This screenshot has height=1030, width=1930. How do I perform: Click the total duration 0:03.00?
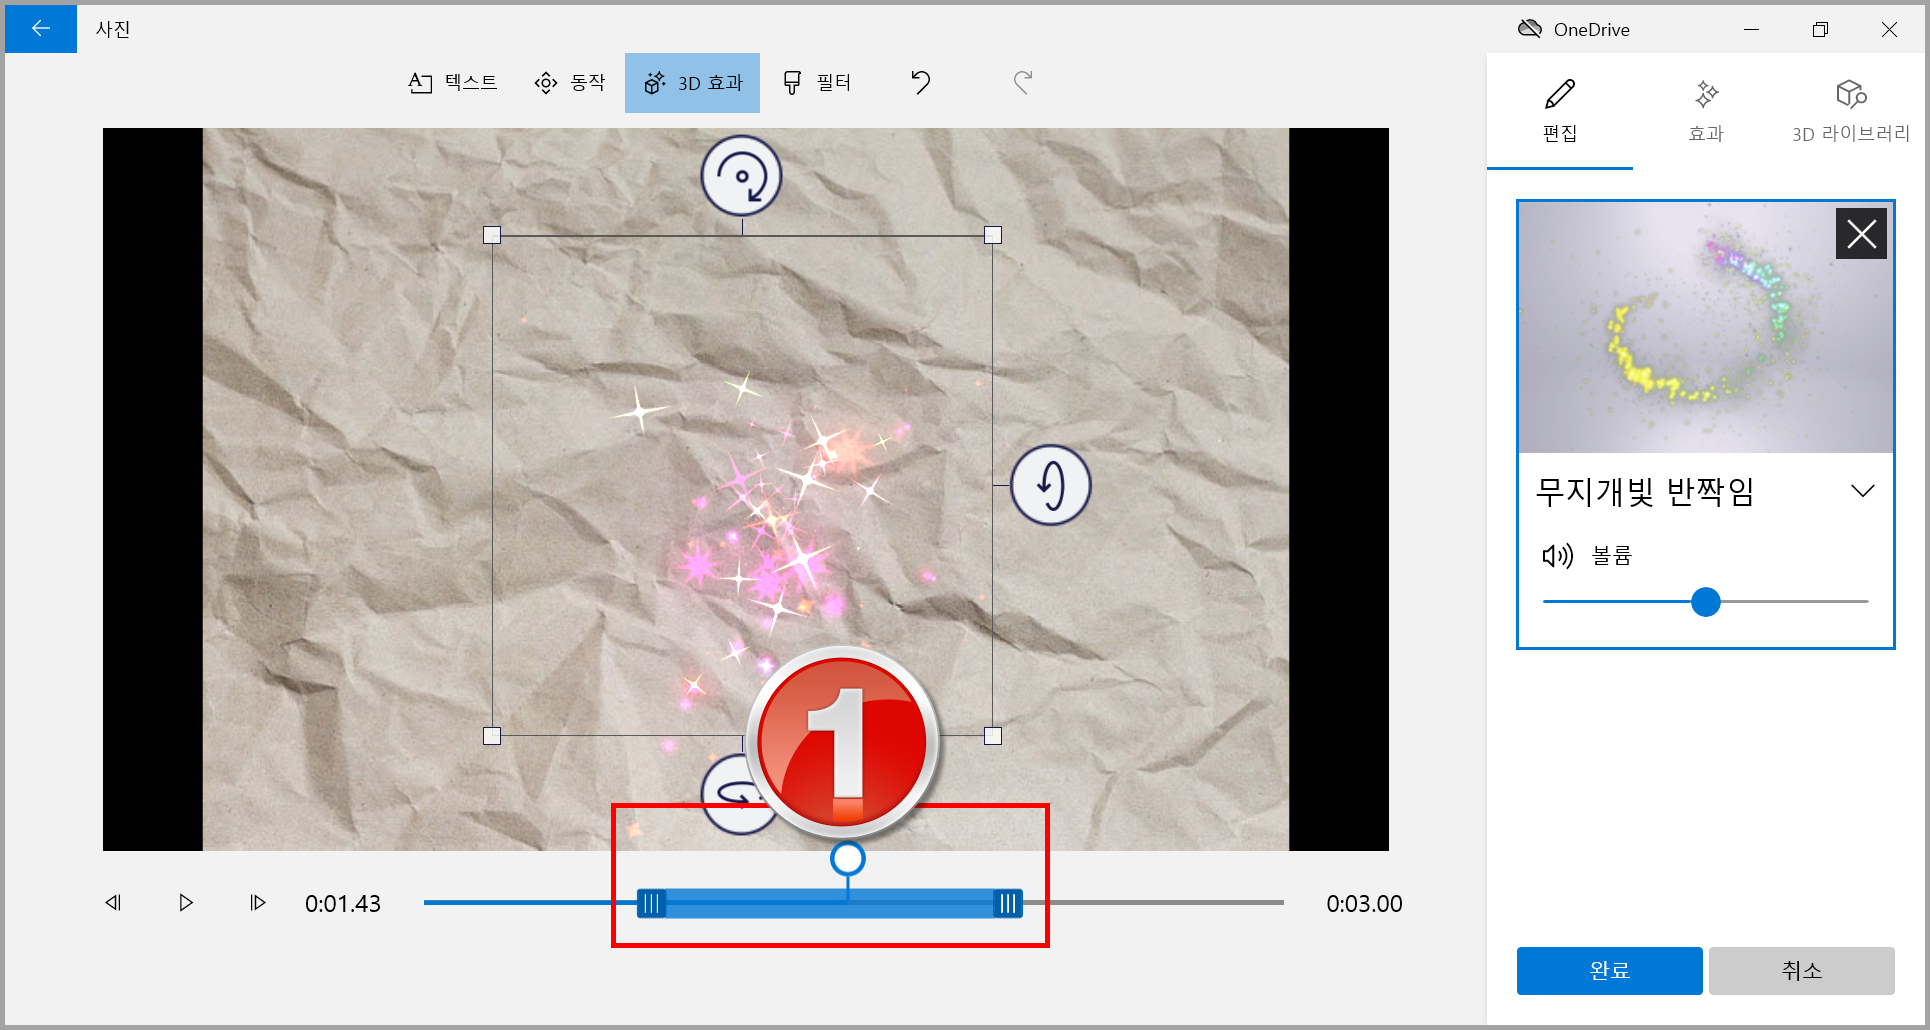coord(1364,904)
